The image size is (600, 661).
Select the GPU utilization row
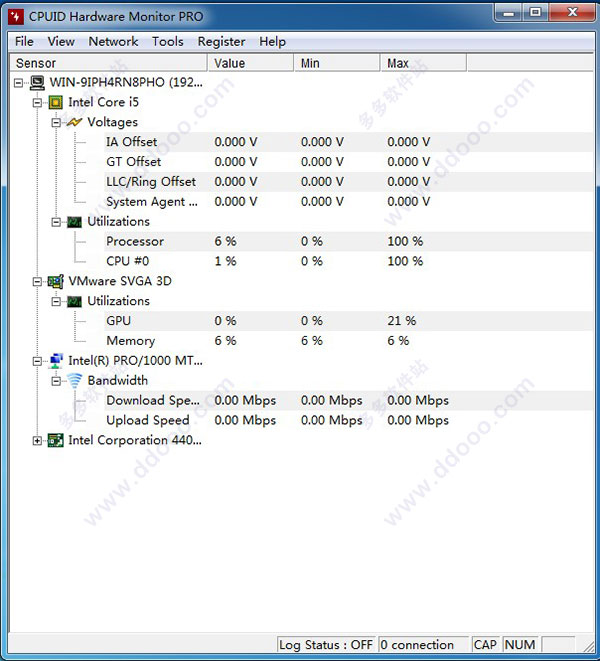pyautogui.click(x=348, y=321)
